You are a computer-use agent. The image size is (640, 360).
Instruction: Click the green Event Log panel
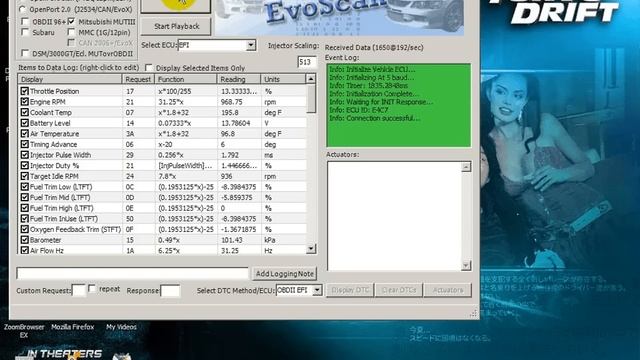398,105
